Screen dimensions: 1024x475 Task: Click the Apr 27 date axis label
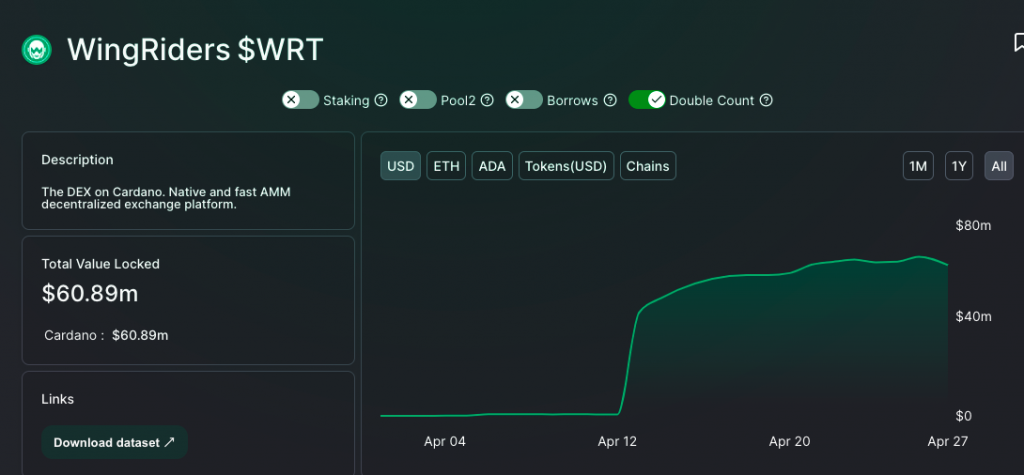948,442
